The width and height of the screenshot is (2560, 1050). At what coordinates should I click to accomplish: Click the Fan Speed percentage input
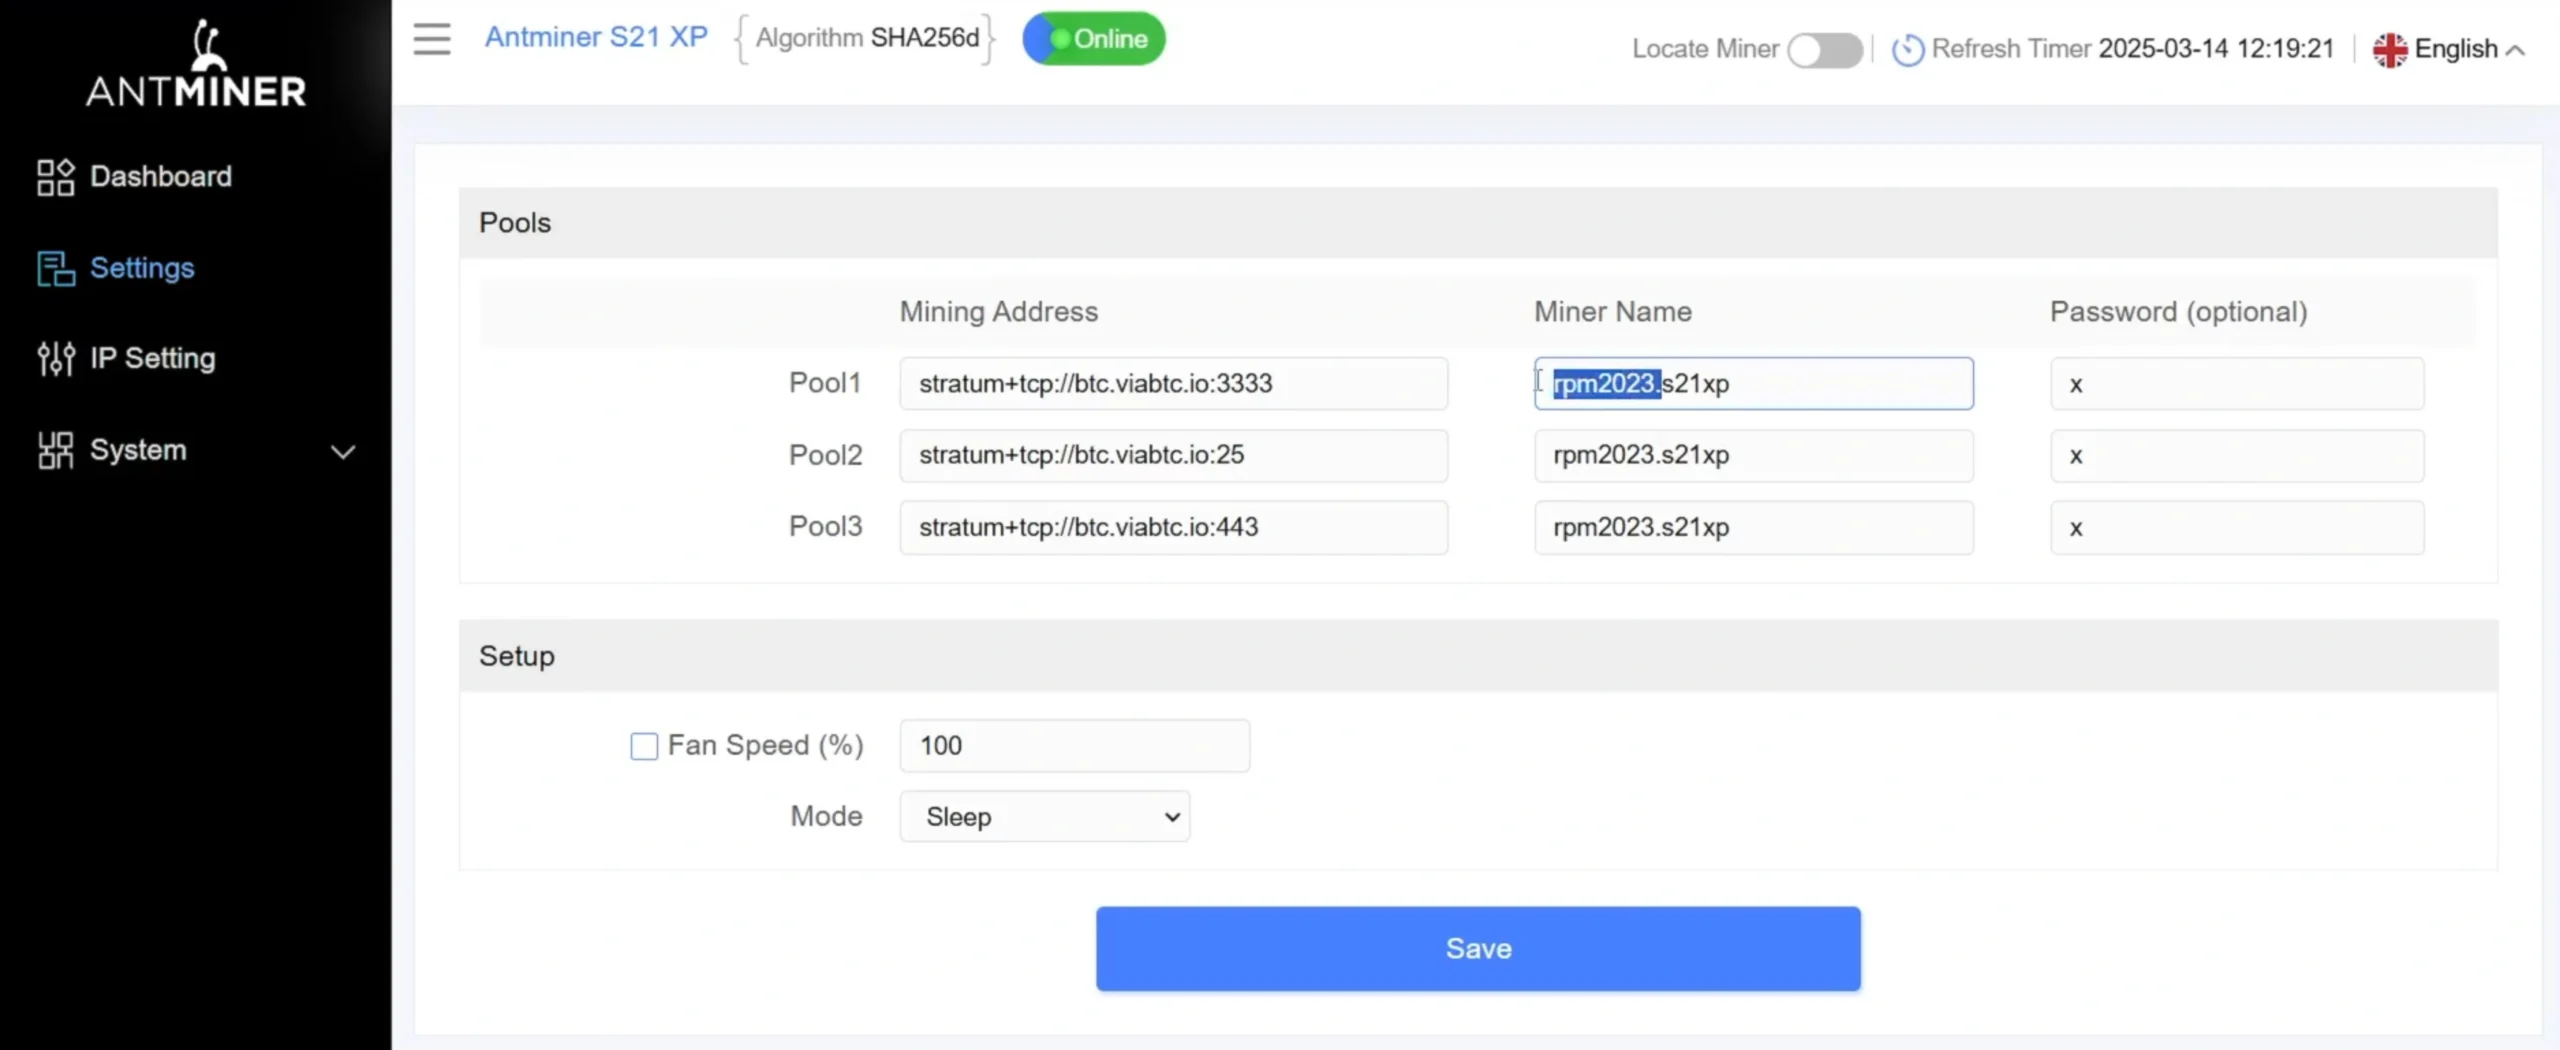tap(1075, 746)
